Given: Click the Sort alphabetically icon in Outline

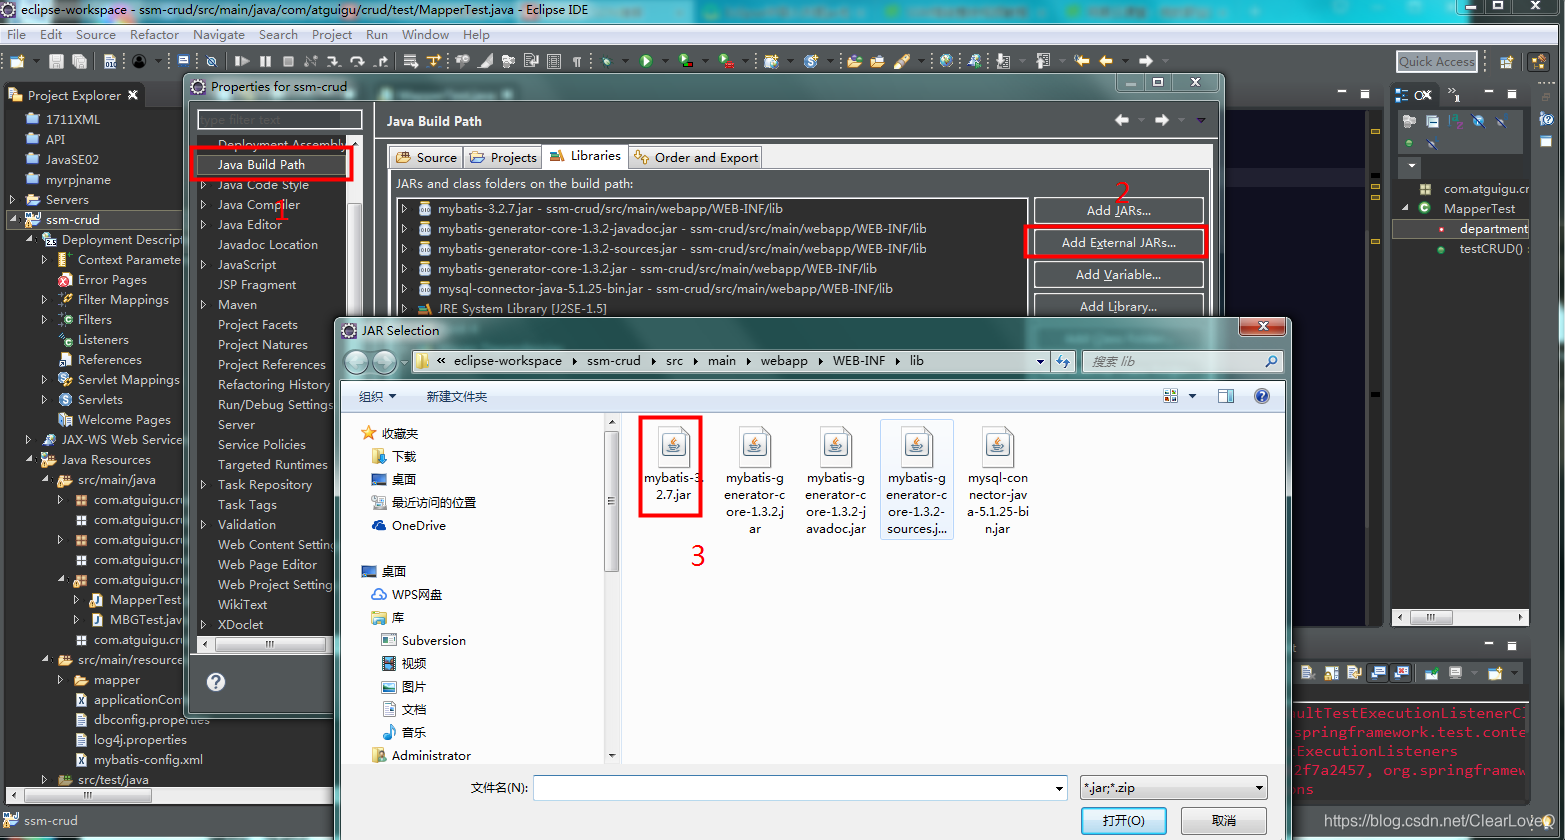Looking at the screenshot, I should (x=1455, y=121).
